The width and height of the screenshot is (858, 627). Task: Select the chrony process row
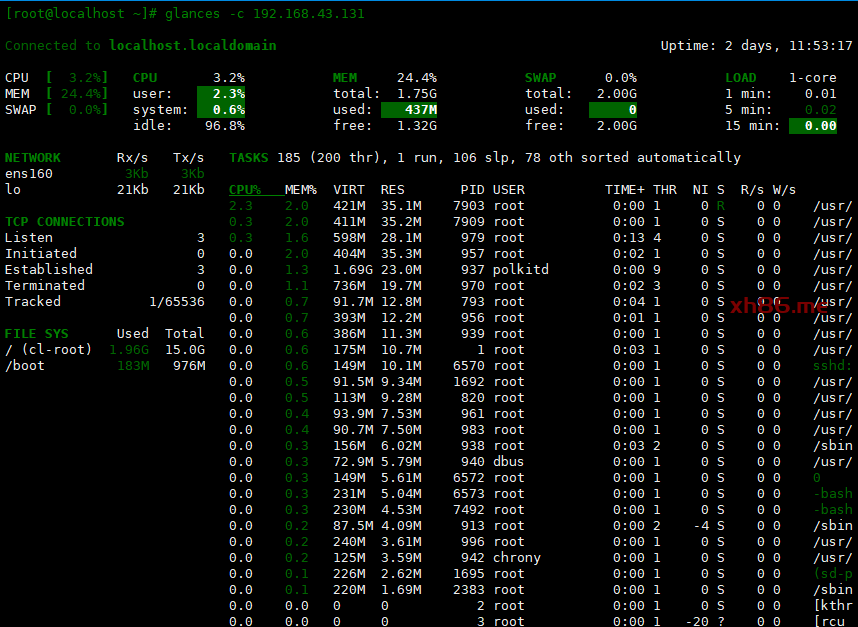click(516, 557)
